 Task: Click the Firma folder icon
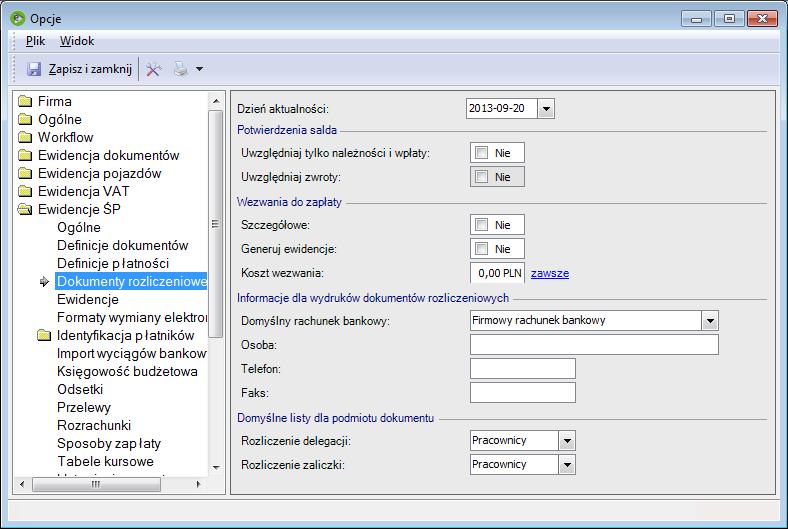click(x=25, y=101)
